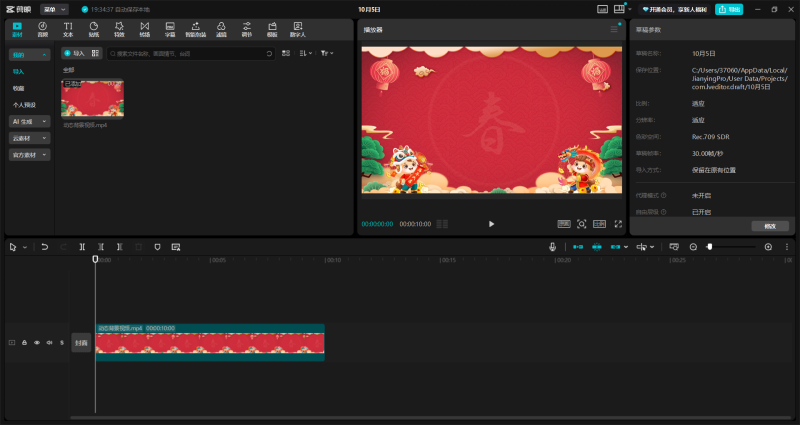This screenshot has width=800, height=425.
Task: Switch media view with the grid/list icon
Action: [286, 53]
